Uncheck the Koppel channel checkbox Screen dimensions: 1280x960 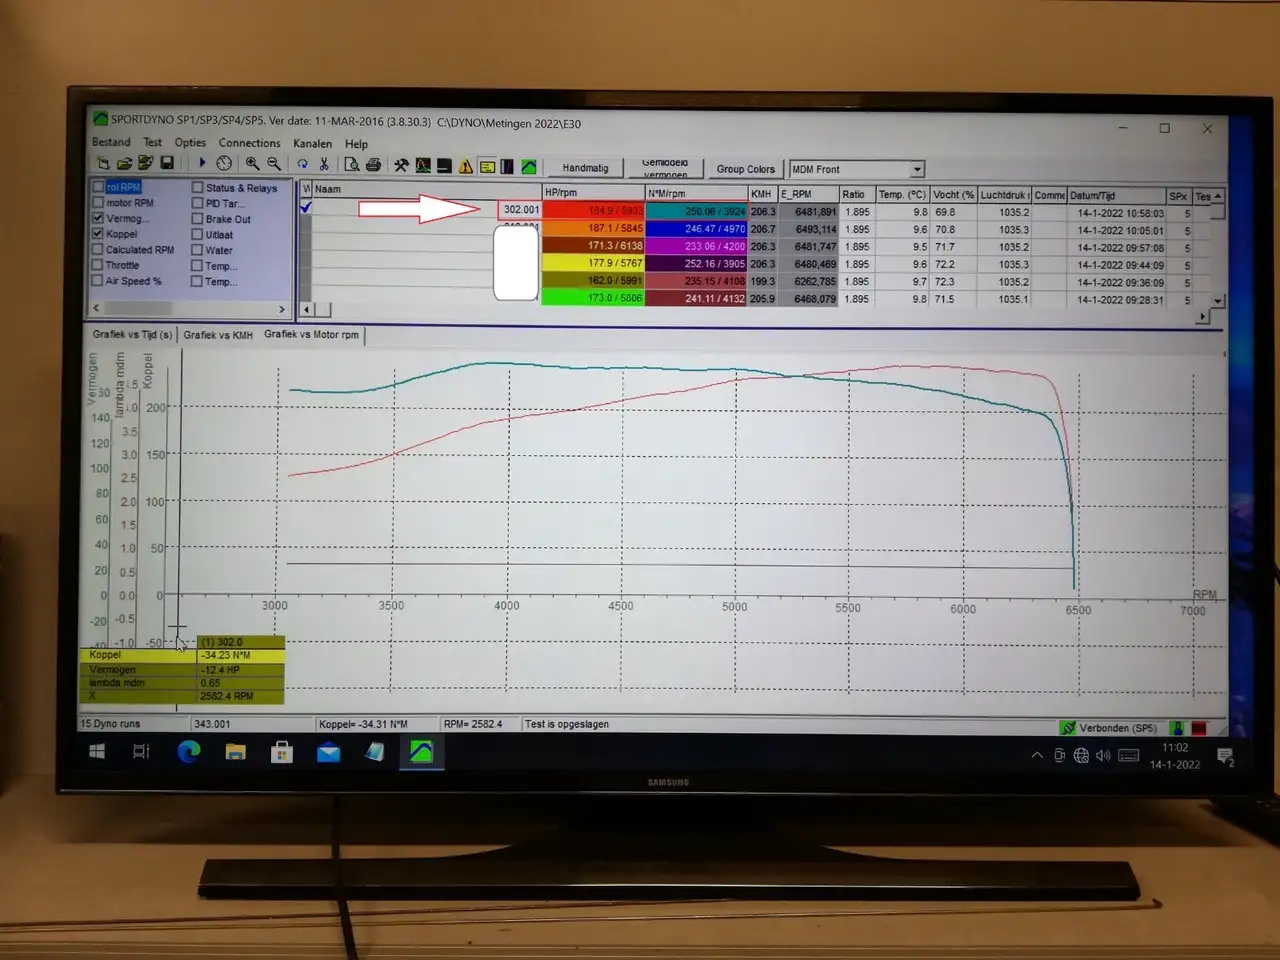coord(98,234)
